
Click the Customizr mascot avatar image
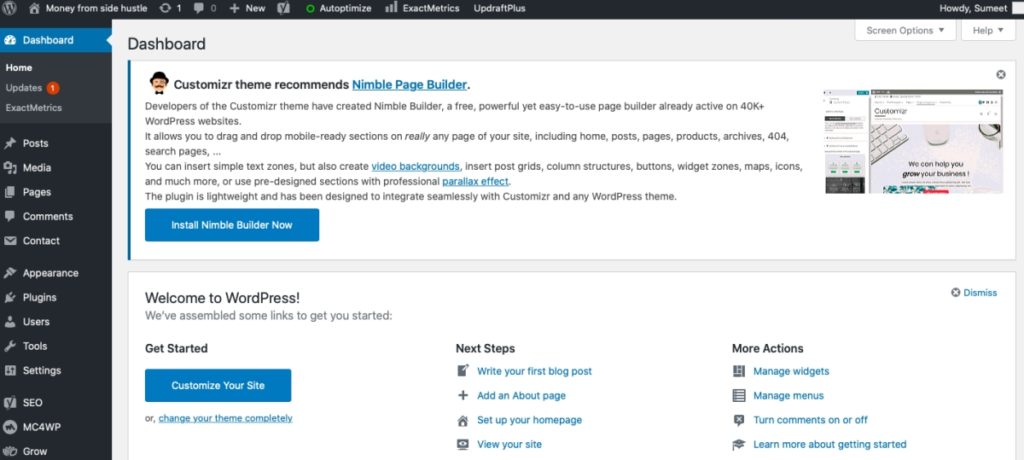(159, 83)
